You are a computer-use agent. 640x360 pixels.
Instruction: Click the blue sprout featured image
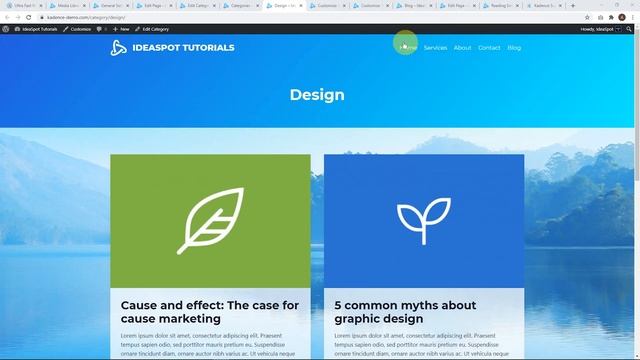pos(424,221)
